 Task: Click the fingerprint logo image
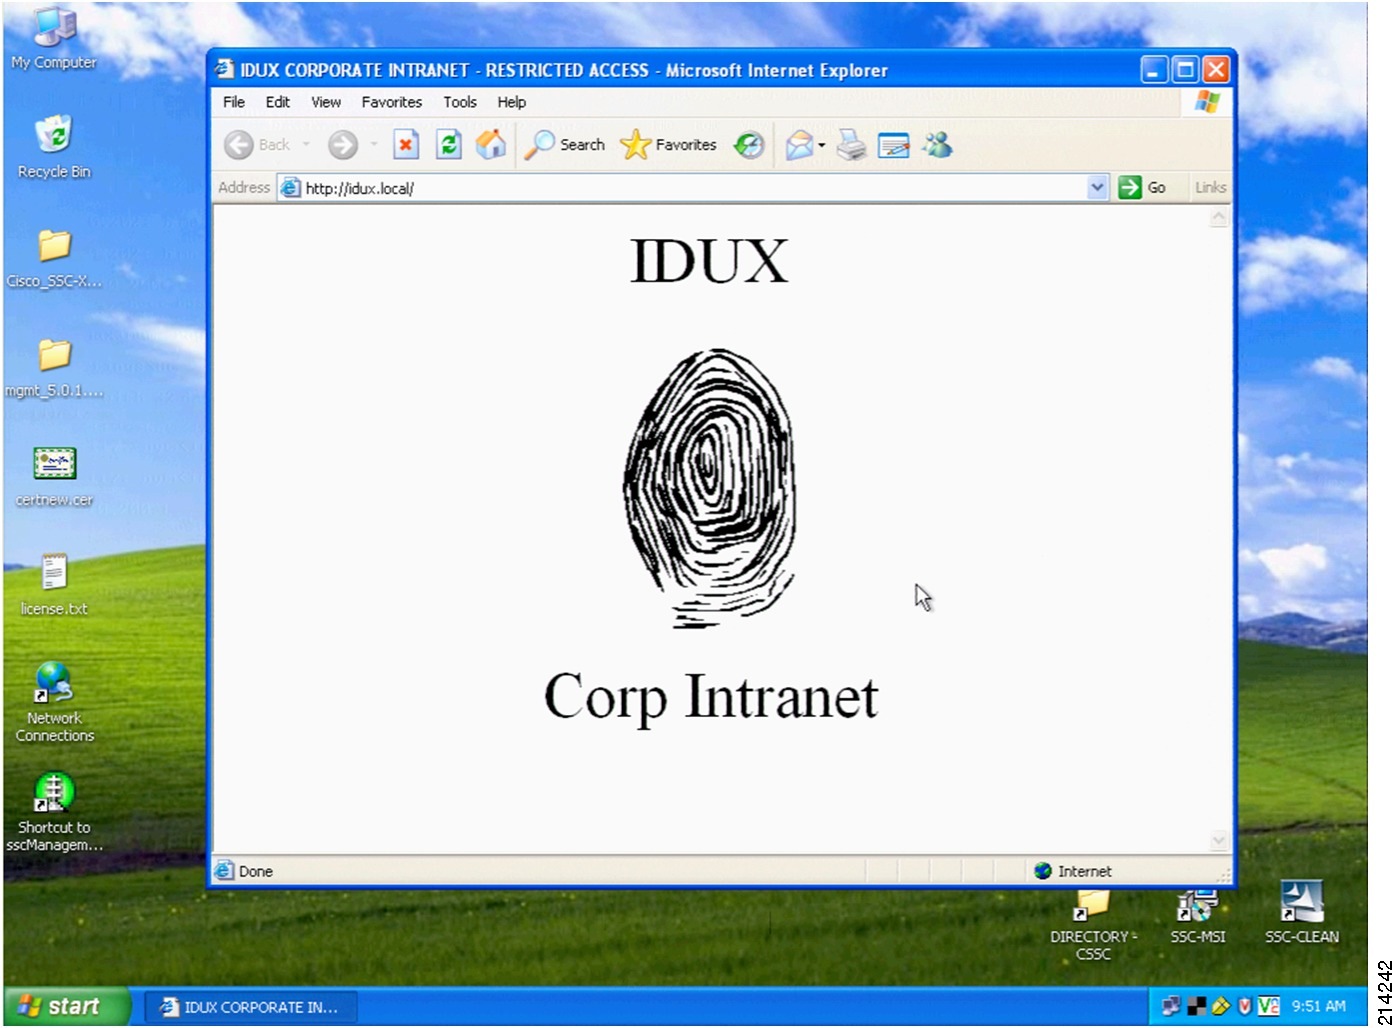(710, 488)
